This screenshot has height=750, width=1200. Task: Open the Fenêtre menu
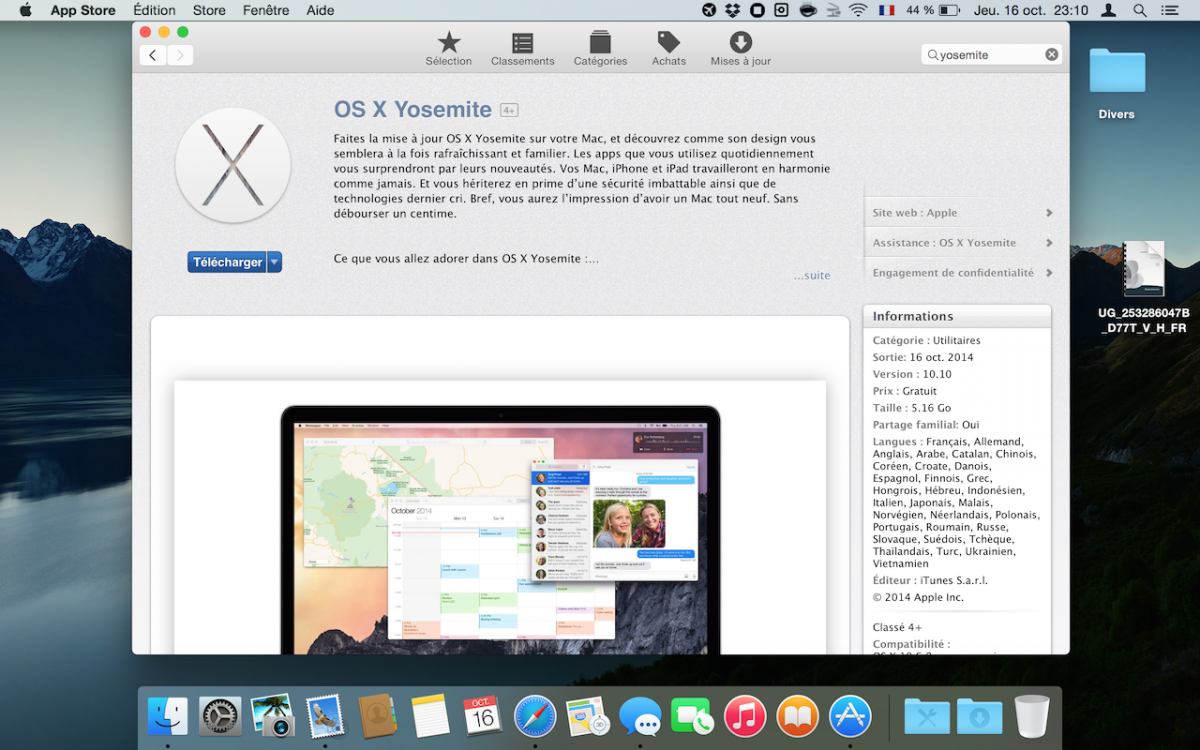(266, 10)
